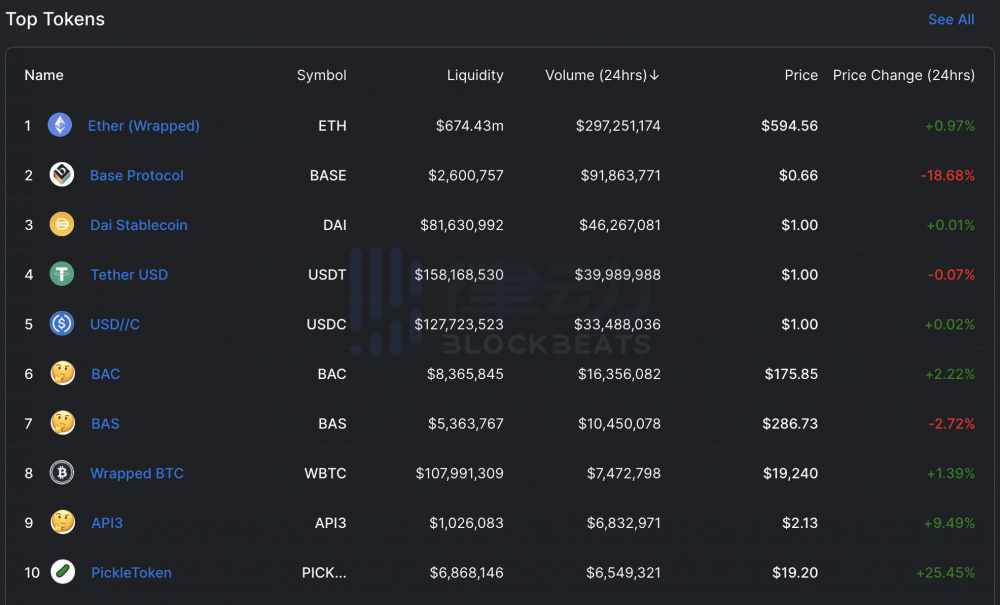Sort tokens by Liquidity header
Viewport: 1000px width, 605px height.
pyautogui.click(x=475, y=75)
